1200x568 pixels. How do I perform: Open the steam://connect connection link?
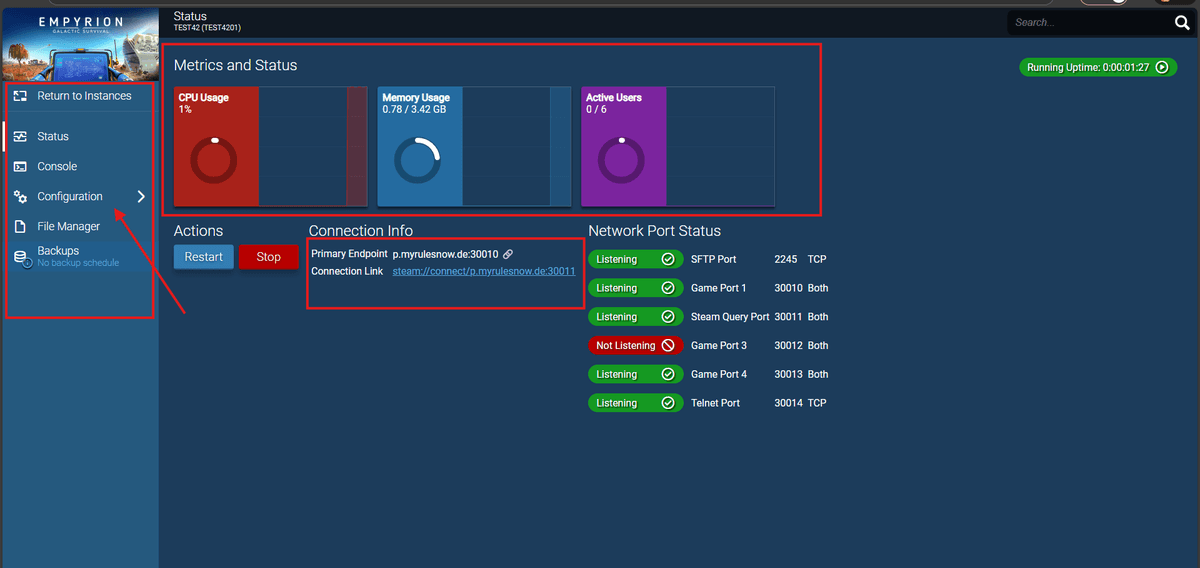click(x=484, y=271)
